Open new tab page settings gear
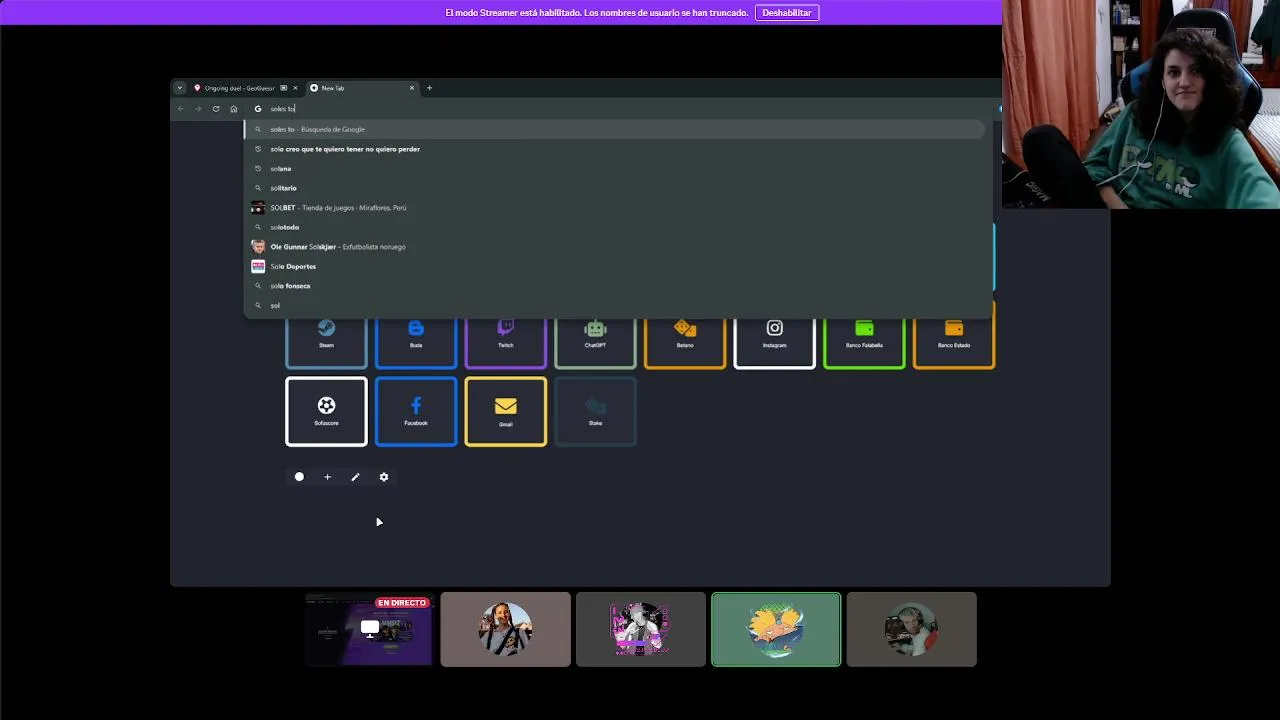This screenshot has width=1280, height=720. point(384,477)
